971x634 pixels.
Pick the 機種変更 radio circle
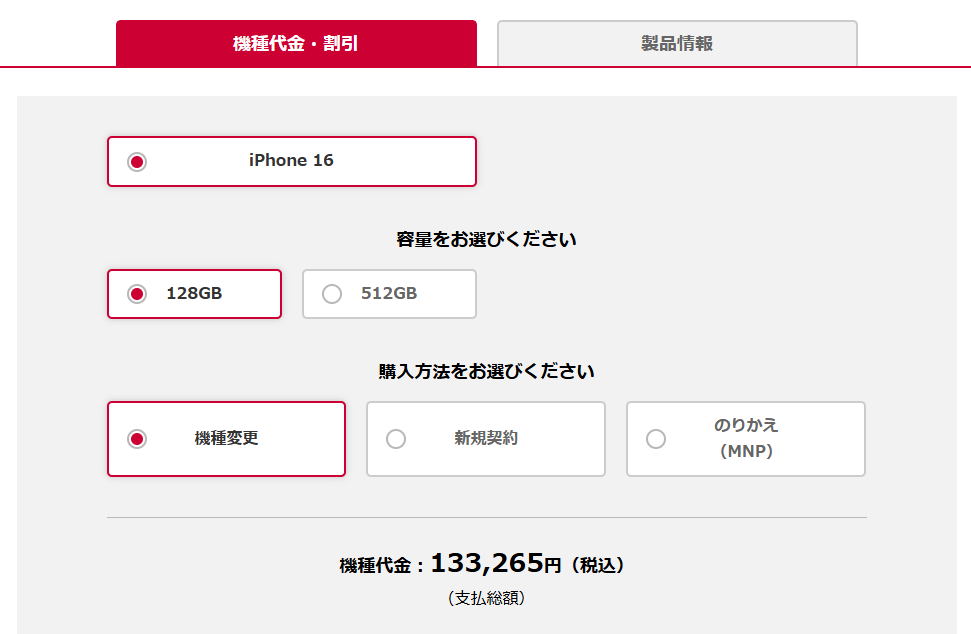click(x=137, y=439)
